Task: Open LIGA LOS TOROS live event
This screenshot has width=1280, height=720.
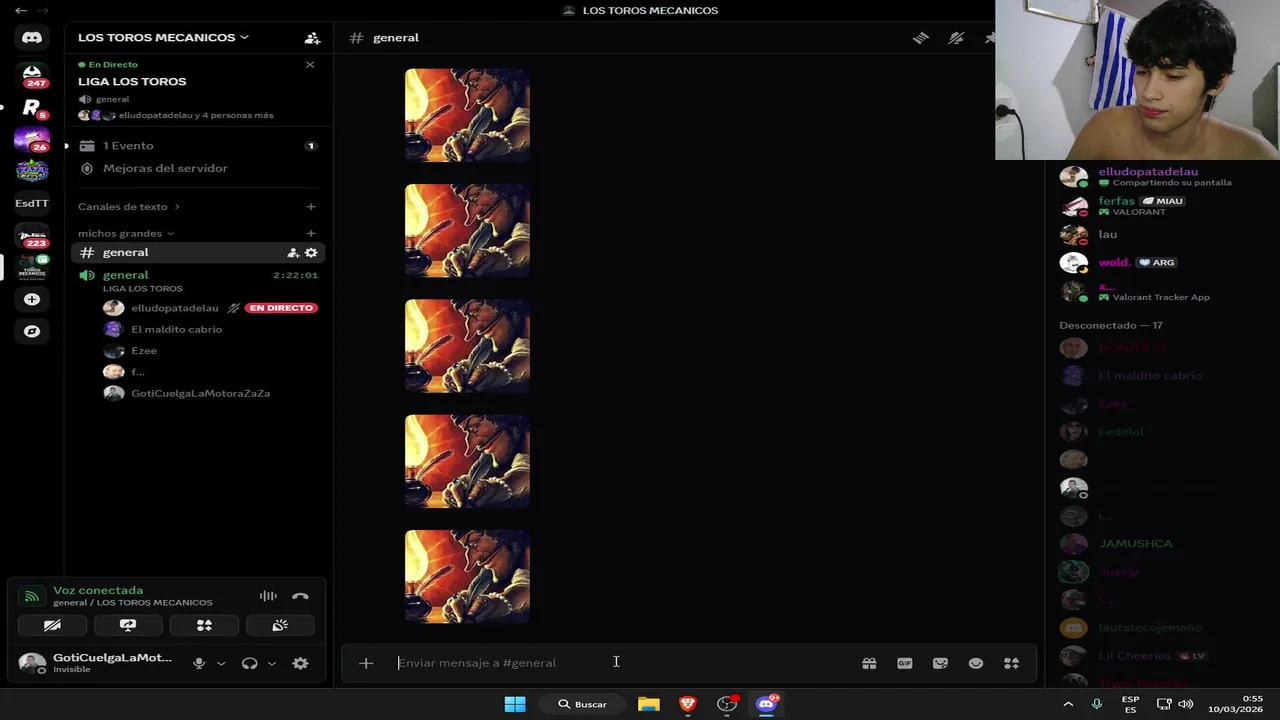Action: pyautogui.click(x=132, y=82)
